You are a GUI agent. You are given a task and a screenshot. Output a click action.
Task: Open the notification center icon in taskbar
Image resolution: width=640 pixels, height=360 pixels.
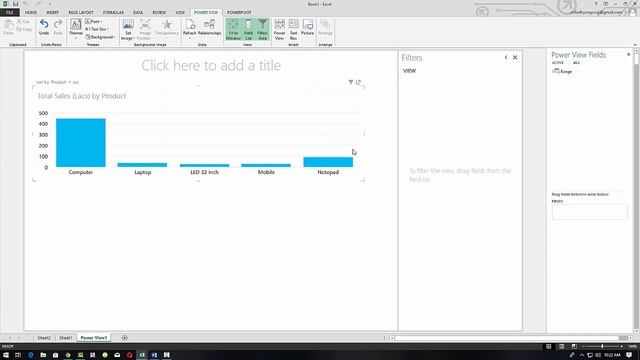click(x=629, y=355)
